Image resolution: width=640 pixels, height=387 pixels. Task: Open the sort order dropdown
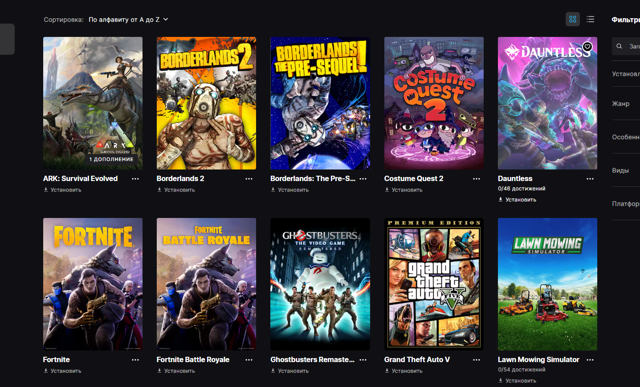coord(128,20)
